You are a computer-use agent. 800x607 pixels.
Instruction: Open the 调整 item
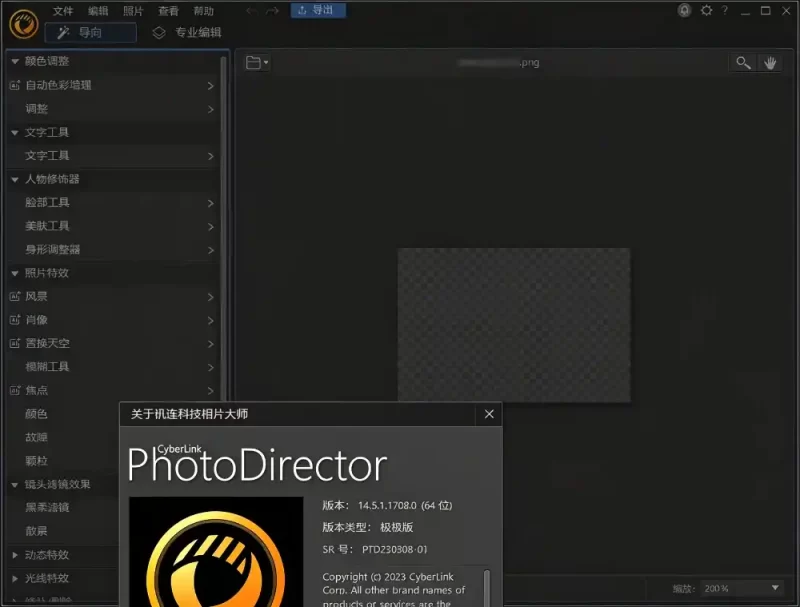pos(112,109)
